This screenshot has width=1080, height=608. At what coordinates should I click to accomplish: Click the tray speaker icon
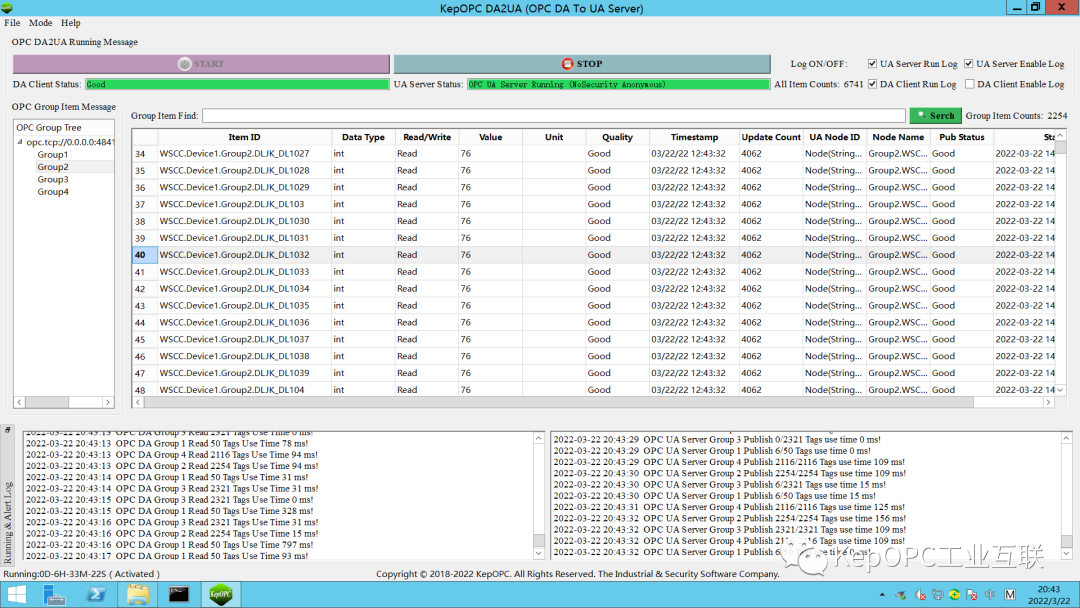coord(920,594)
